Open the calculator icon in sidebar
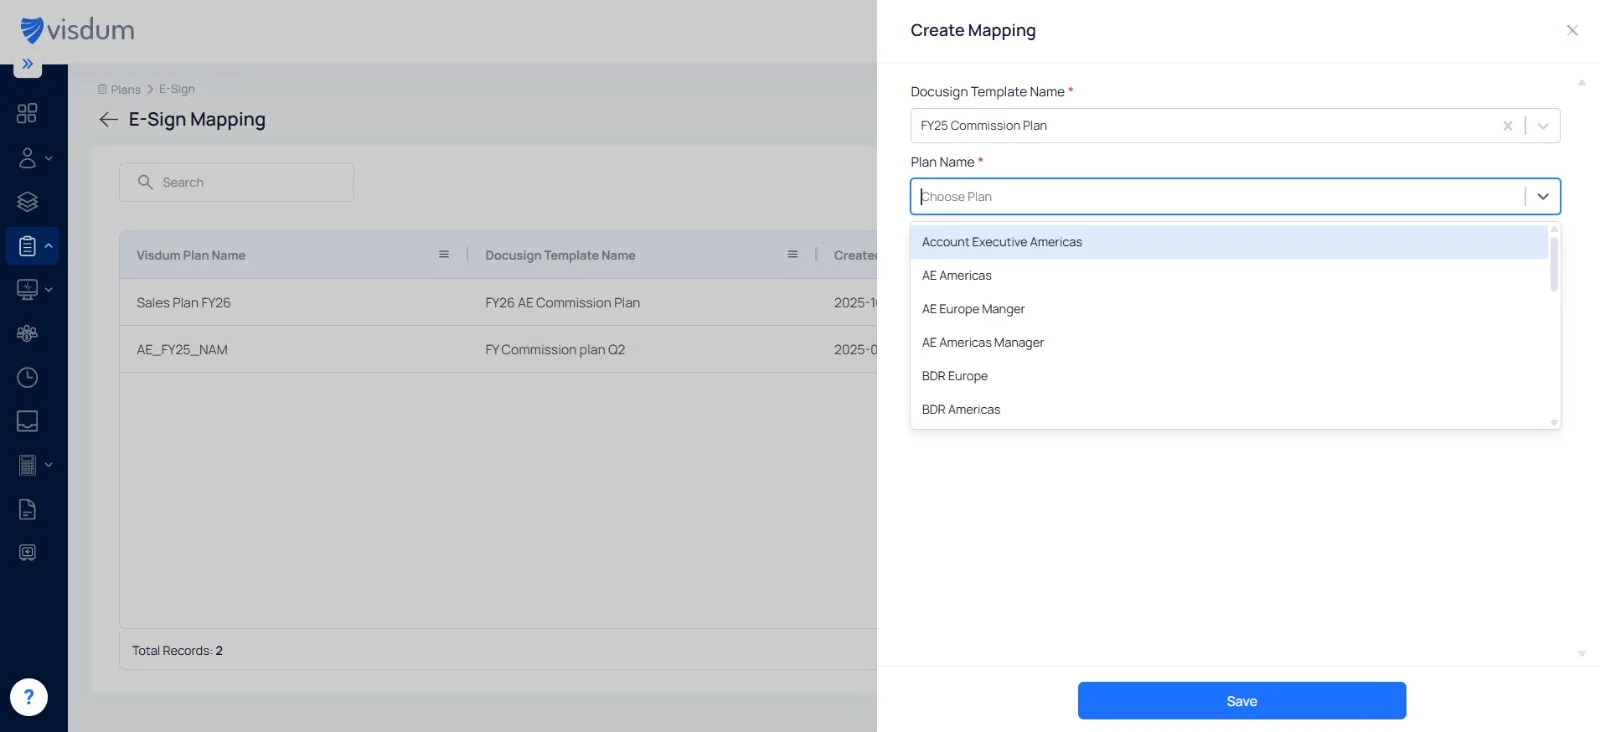The width and height of the screenshot is (1600, 732). tap(27, 465)
